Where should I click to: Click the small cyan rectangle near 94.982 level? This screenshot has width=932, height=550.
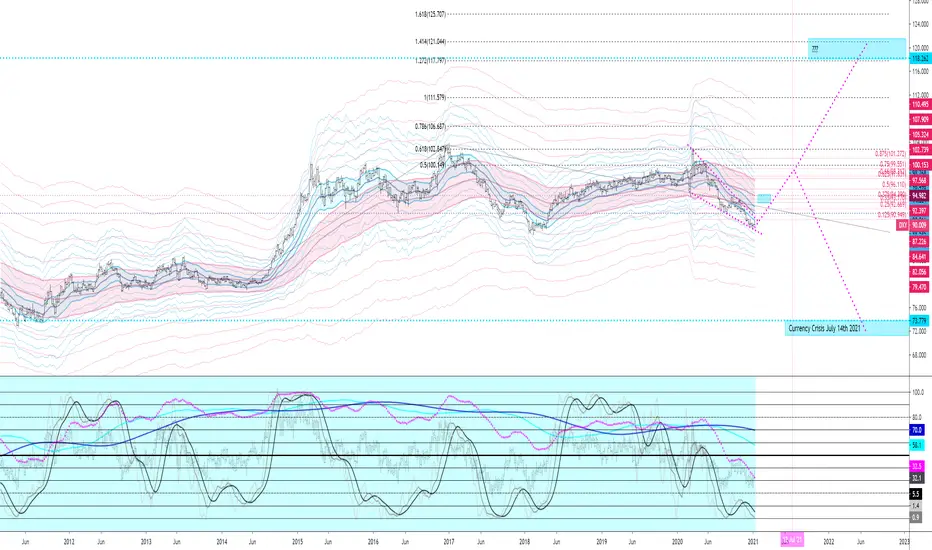pos(764,199)
